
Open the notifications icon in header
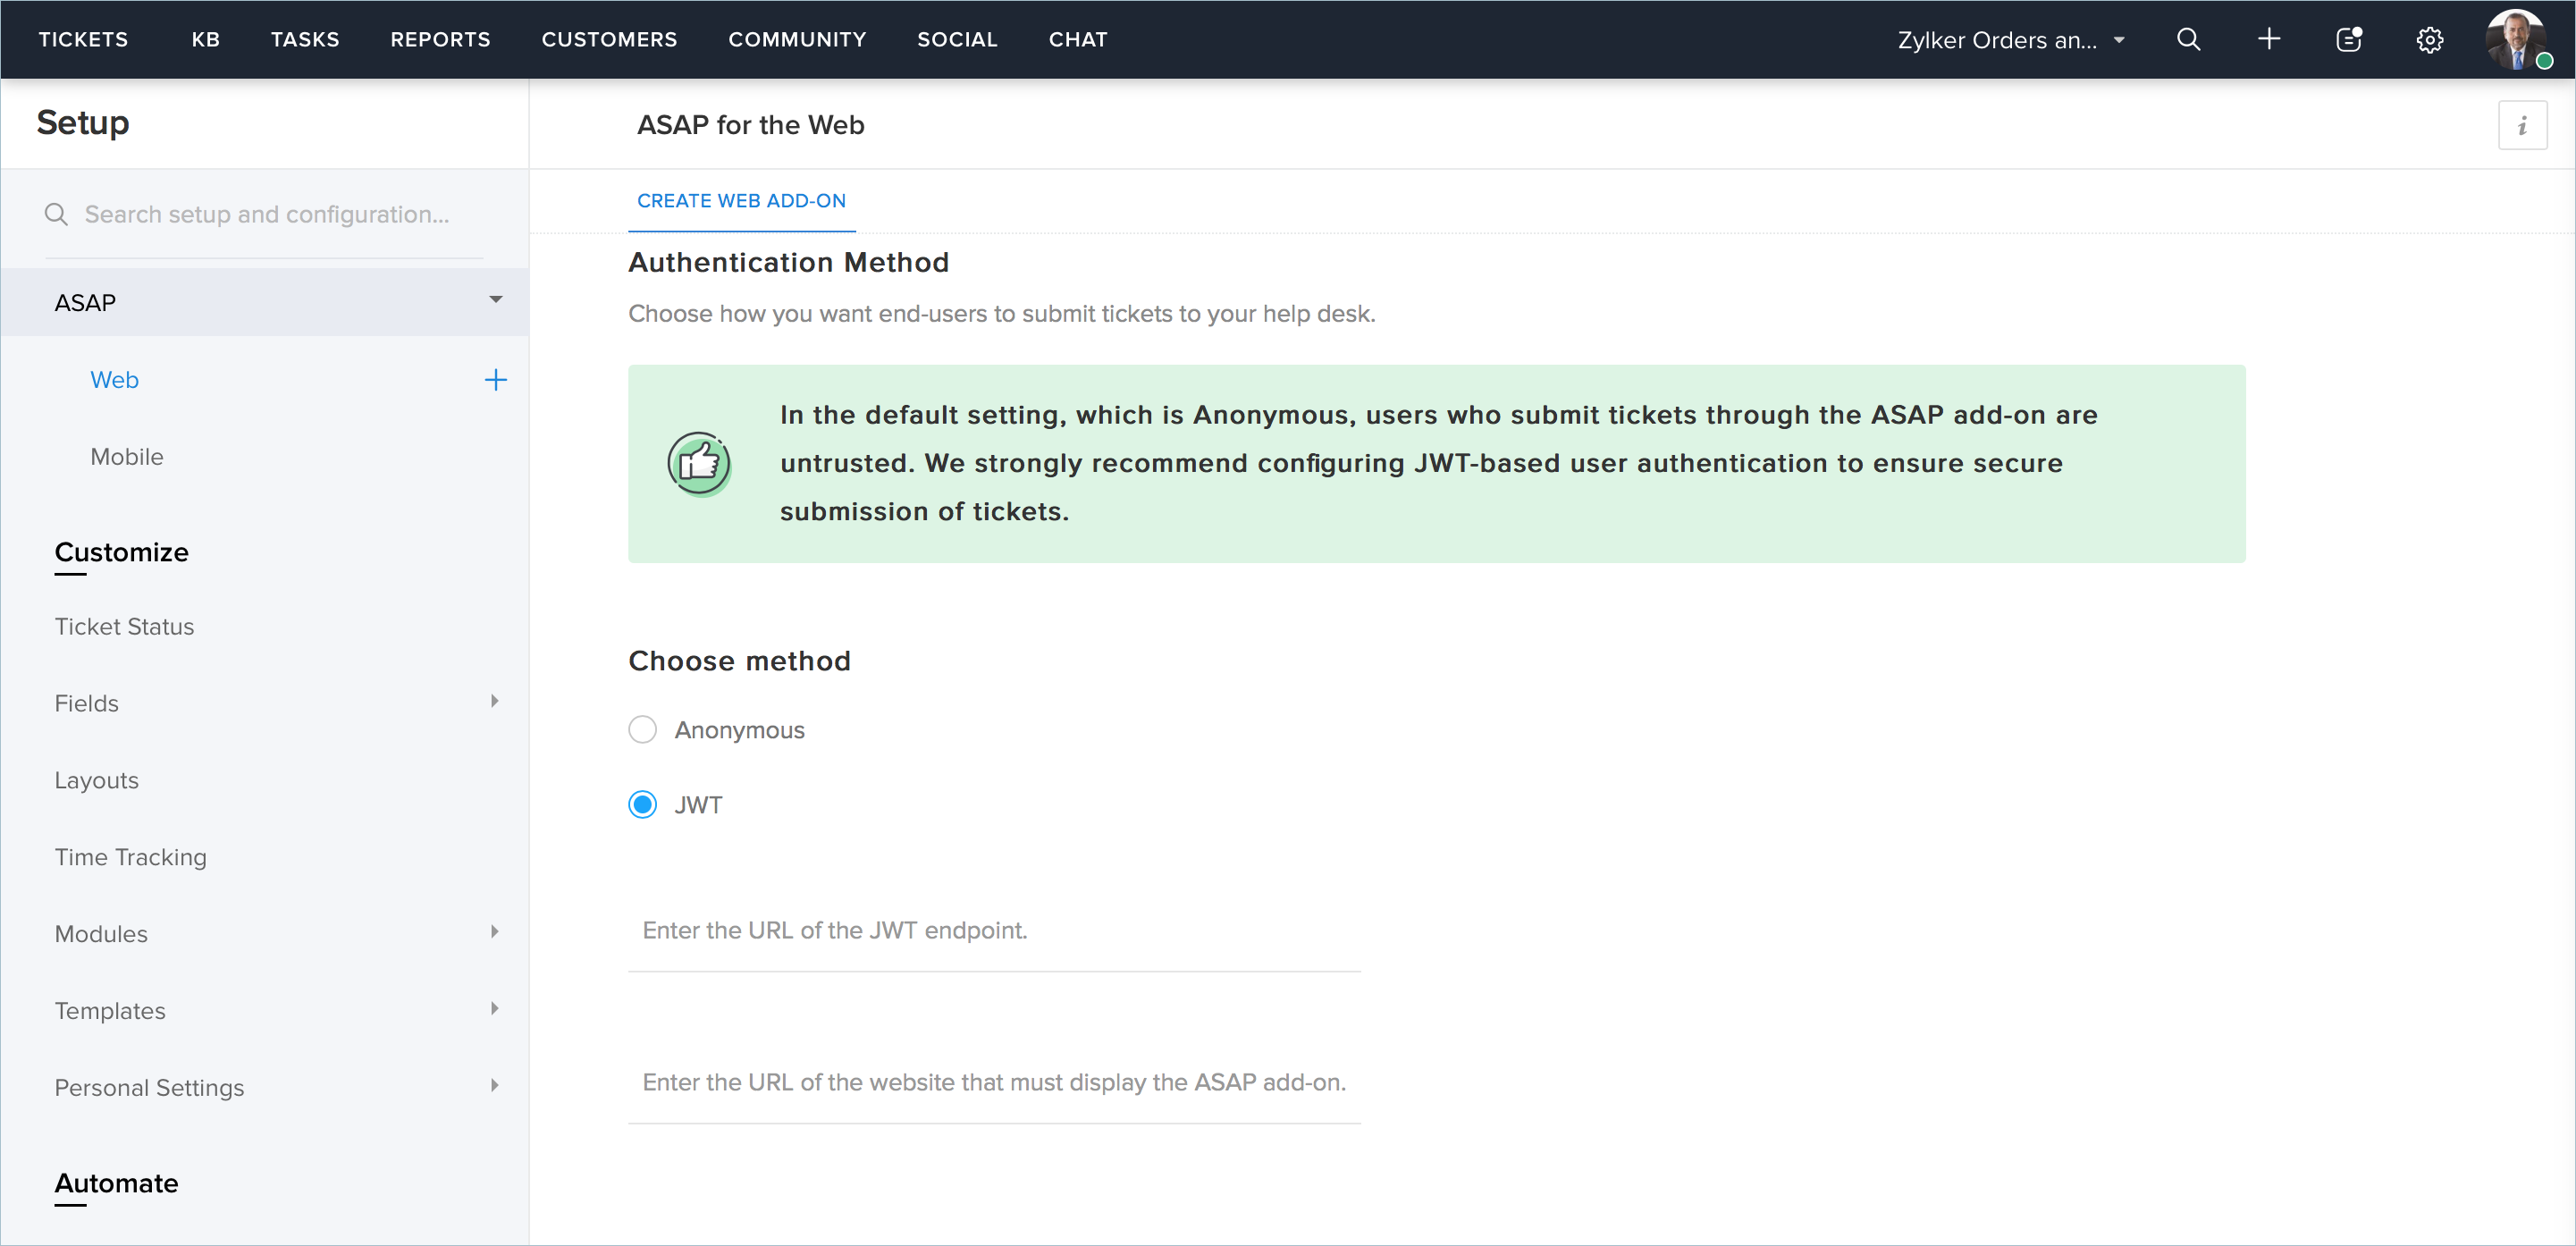[2348, 40]
